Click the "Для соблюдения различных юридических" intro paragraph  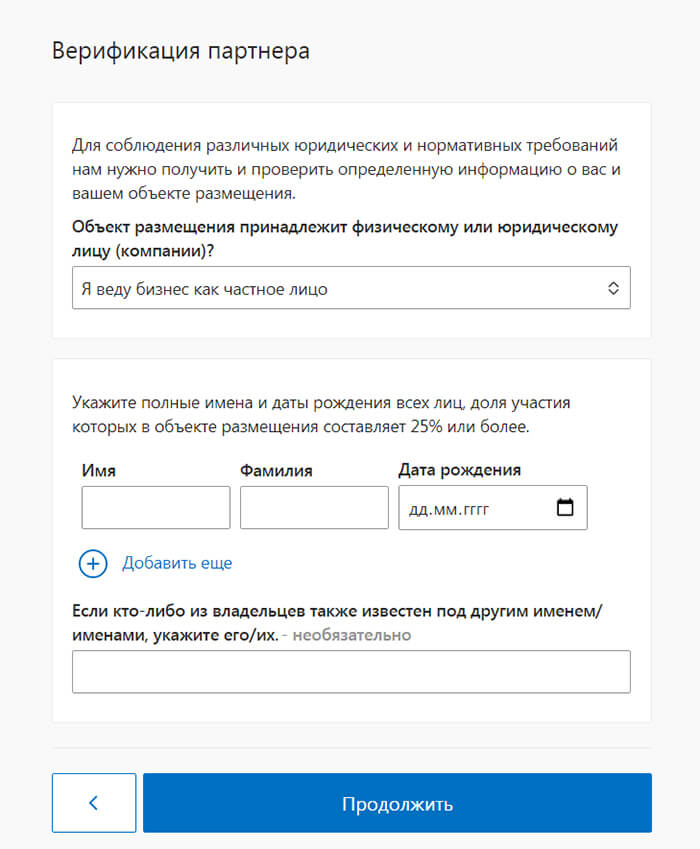pyautogui.click(x=346, y=169)
